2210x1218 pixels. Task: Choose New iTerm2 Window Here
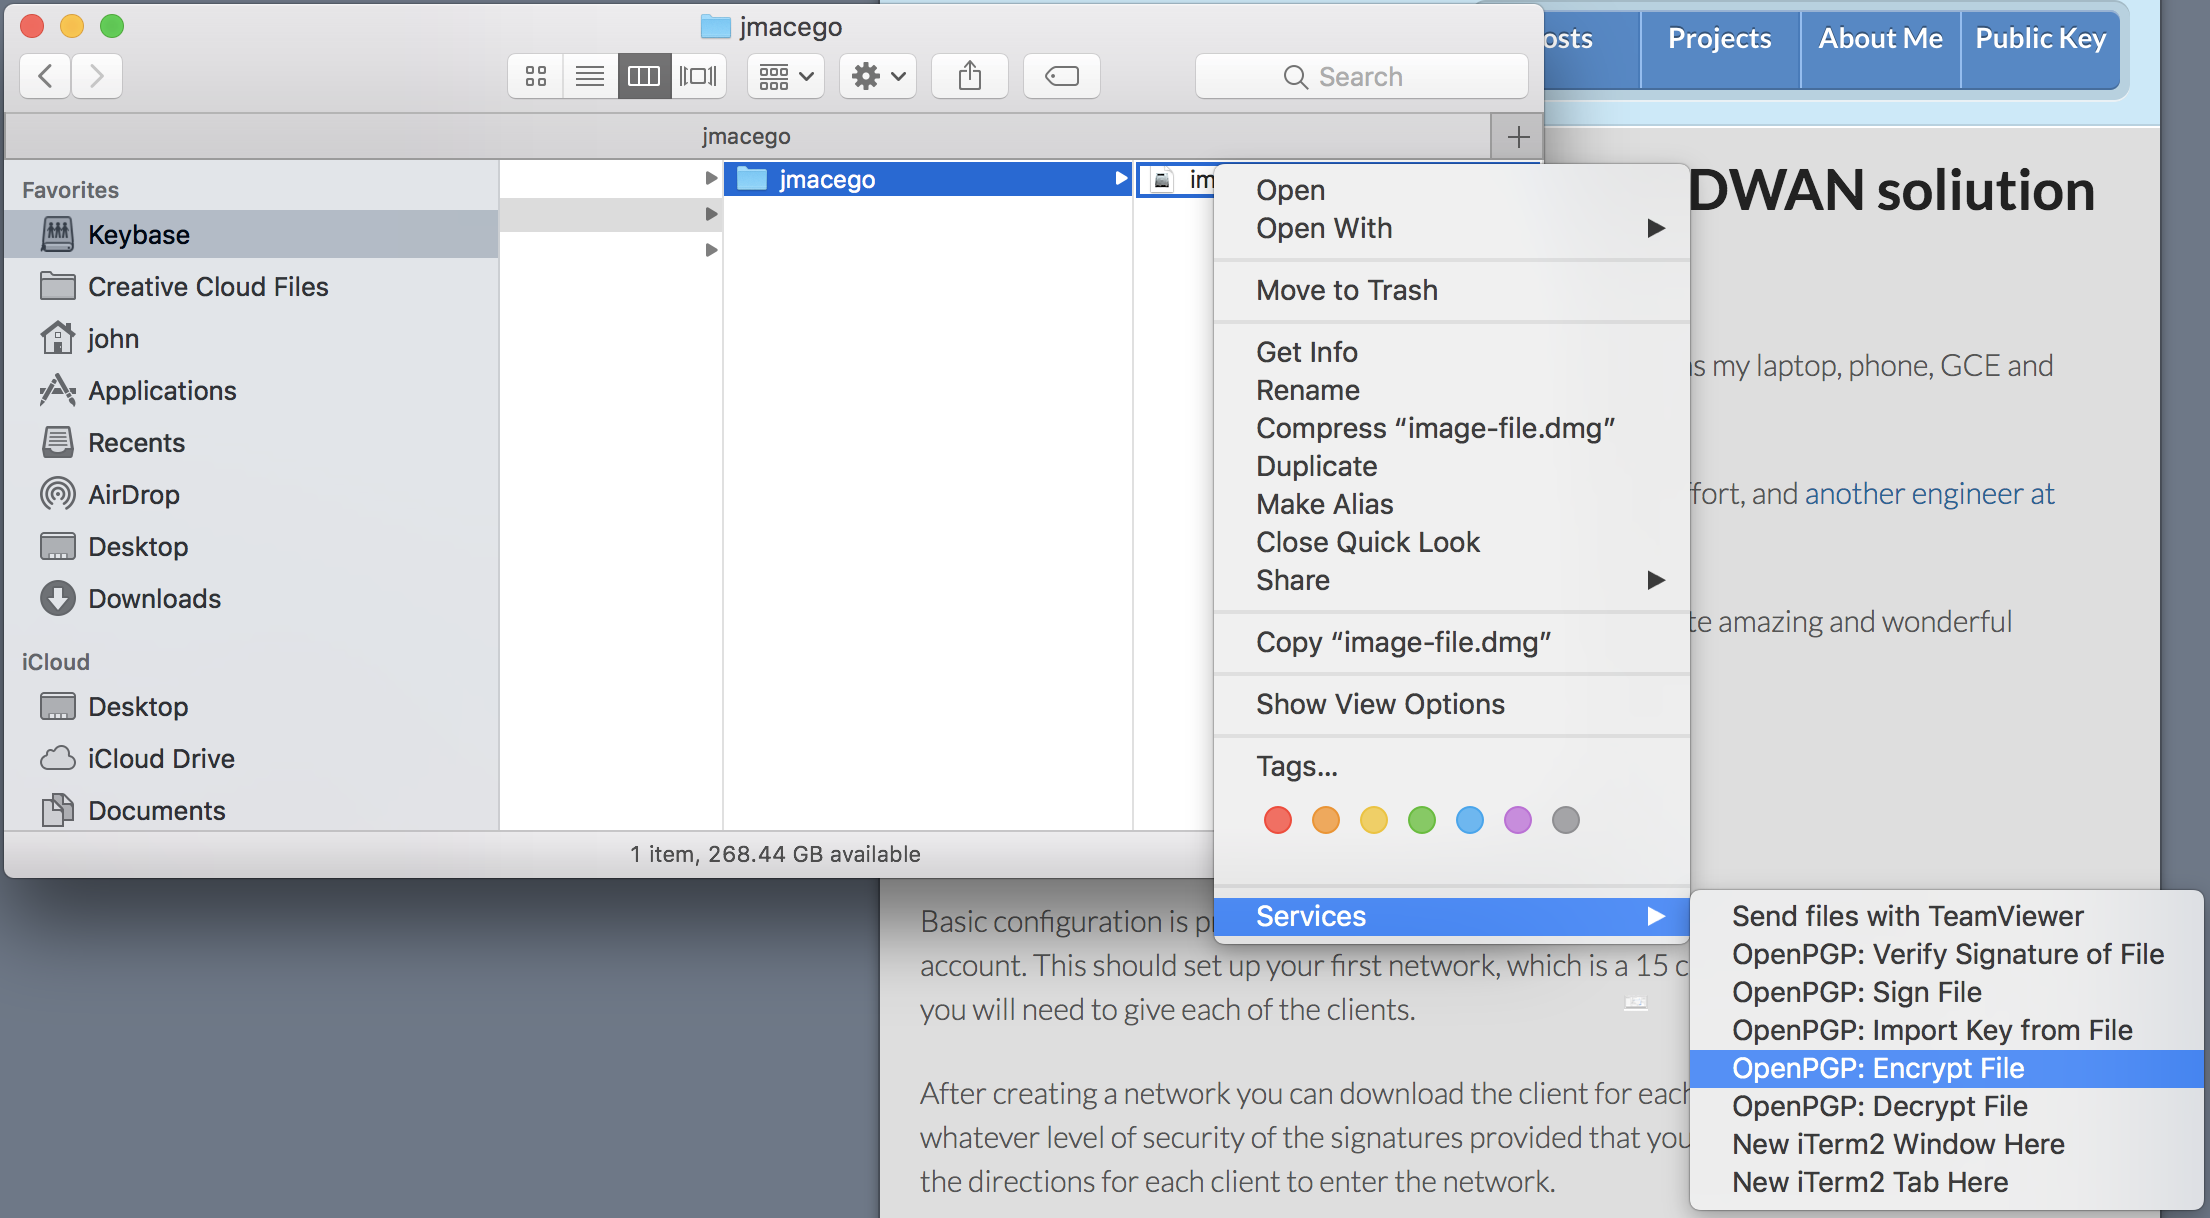coord(1946,1144)
